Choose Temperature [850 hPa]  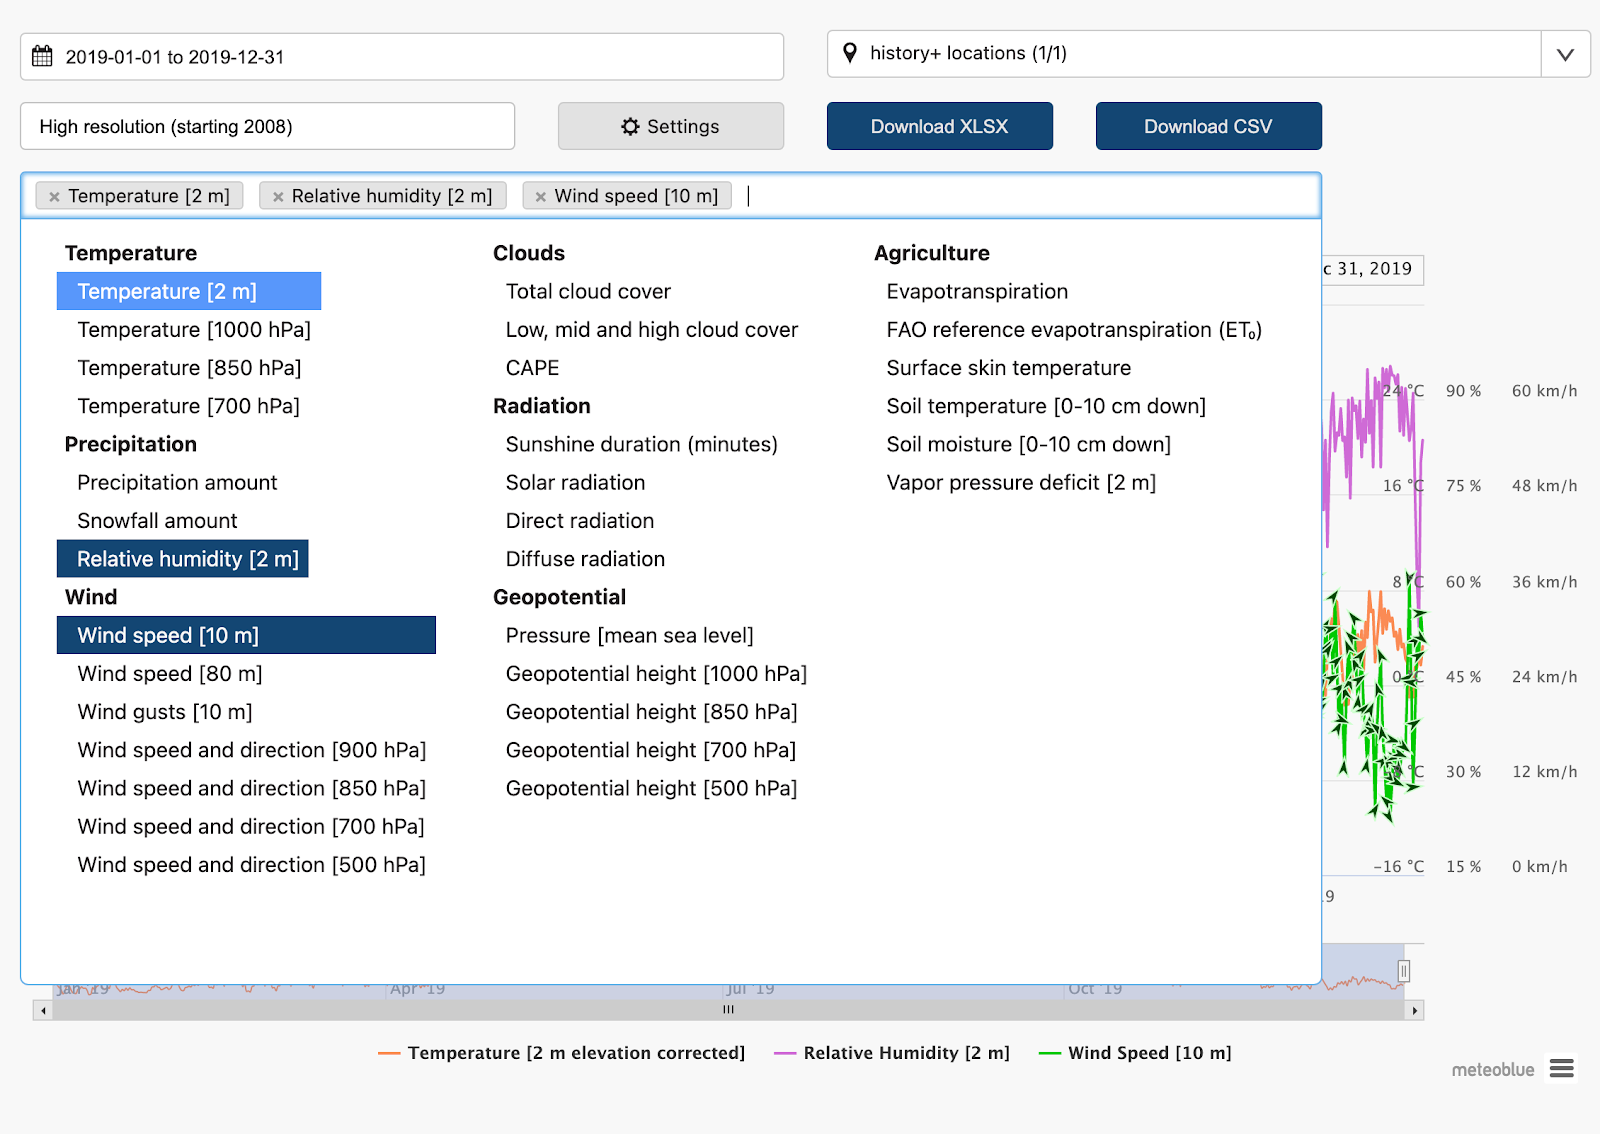189,368
